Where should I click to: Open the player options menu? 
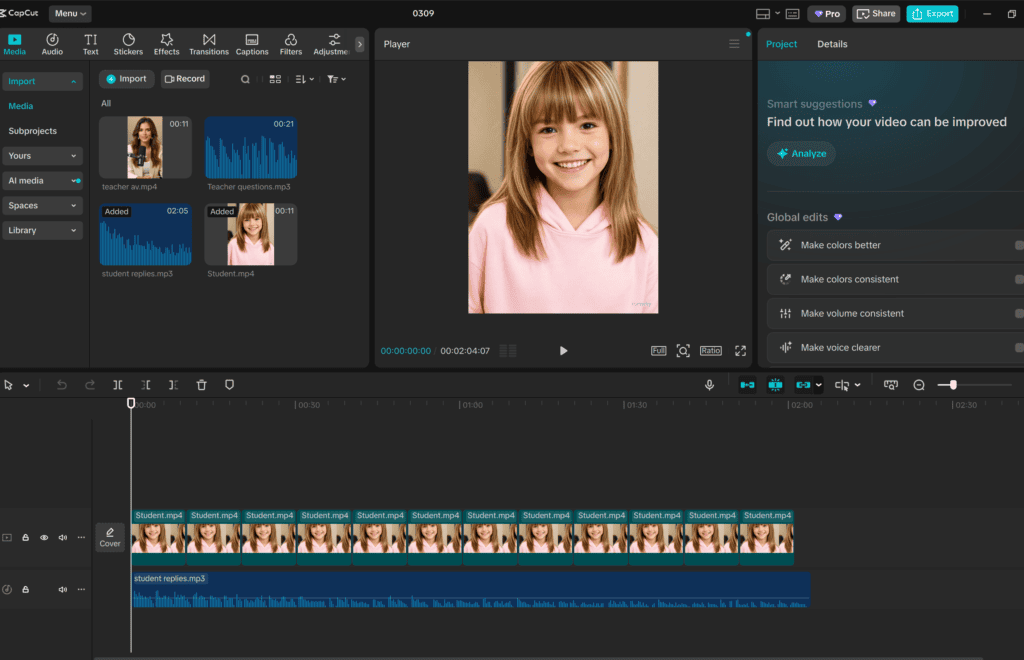(x=734, y=44)
